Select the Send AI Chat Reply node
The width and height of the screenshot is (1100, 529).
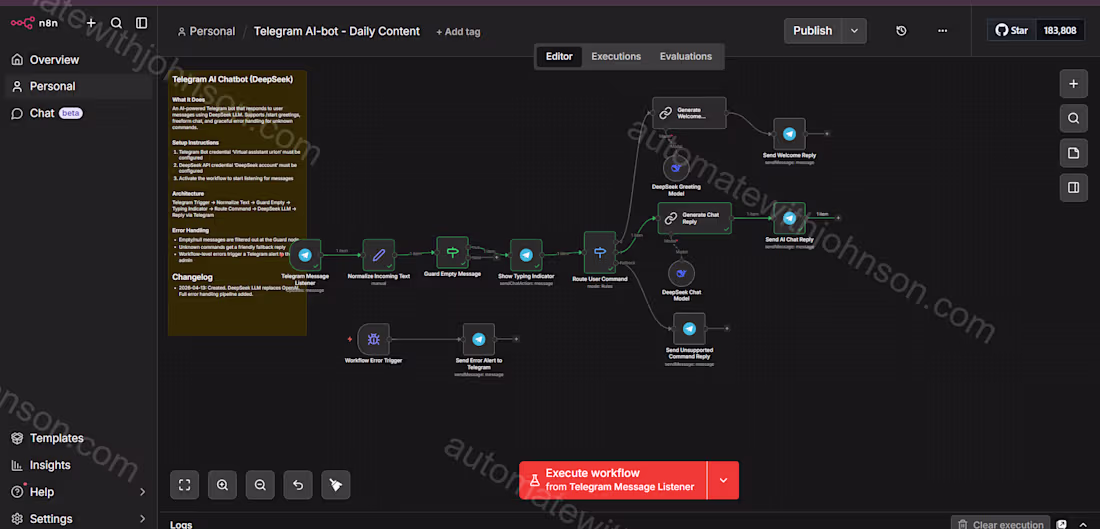pos(789,218)
